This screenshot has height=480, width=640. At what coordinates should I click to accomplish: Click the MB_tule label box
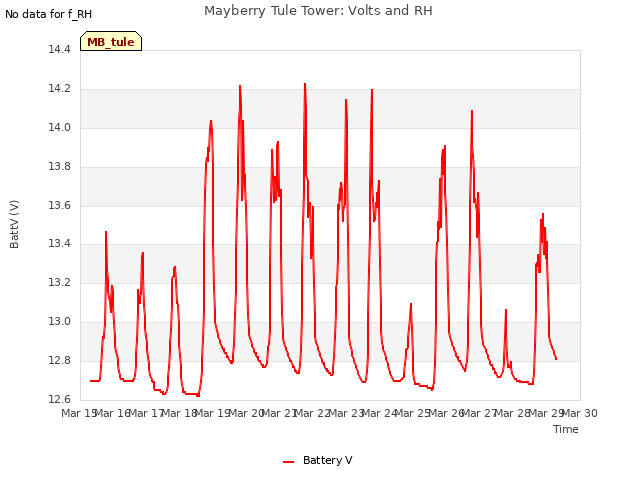[111, 41]
